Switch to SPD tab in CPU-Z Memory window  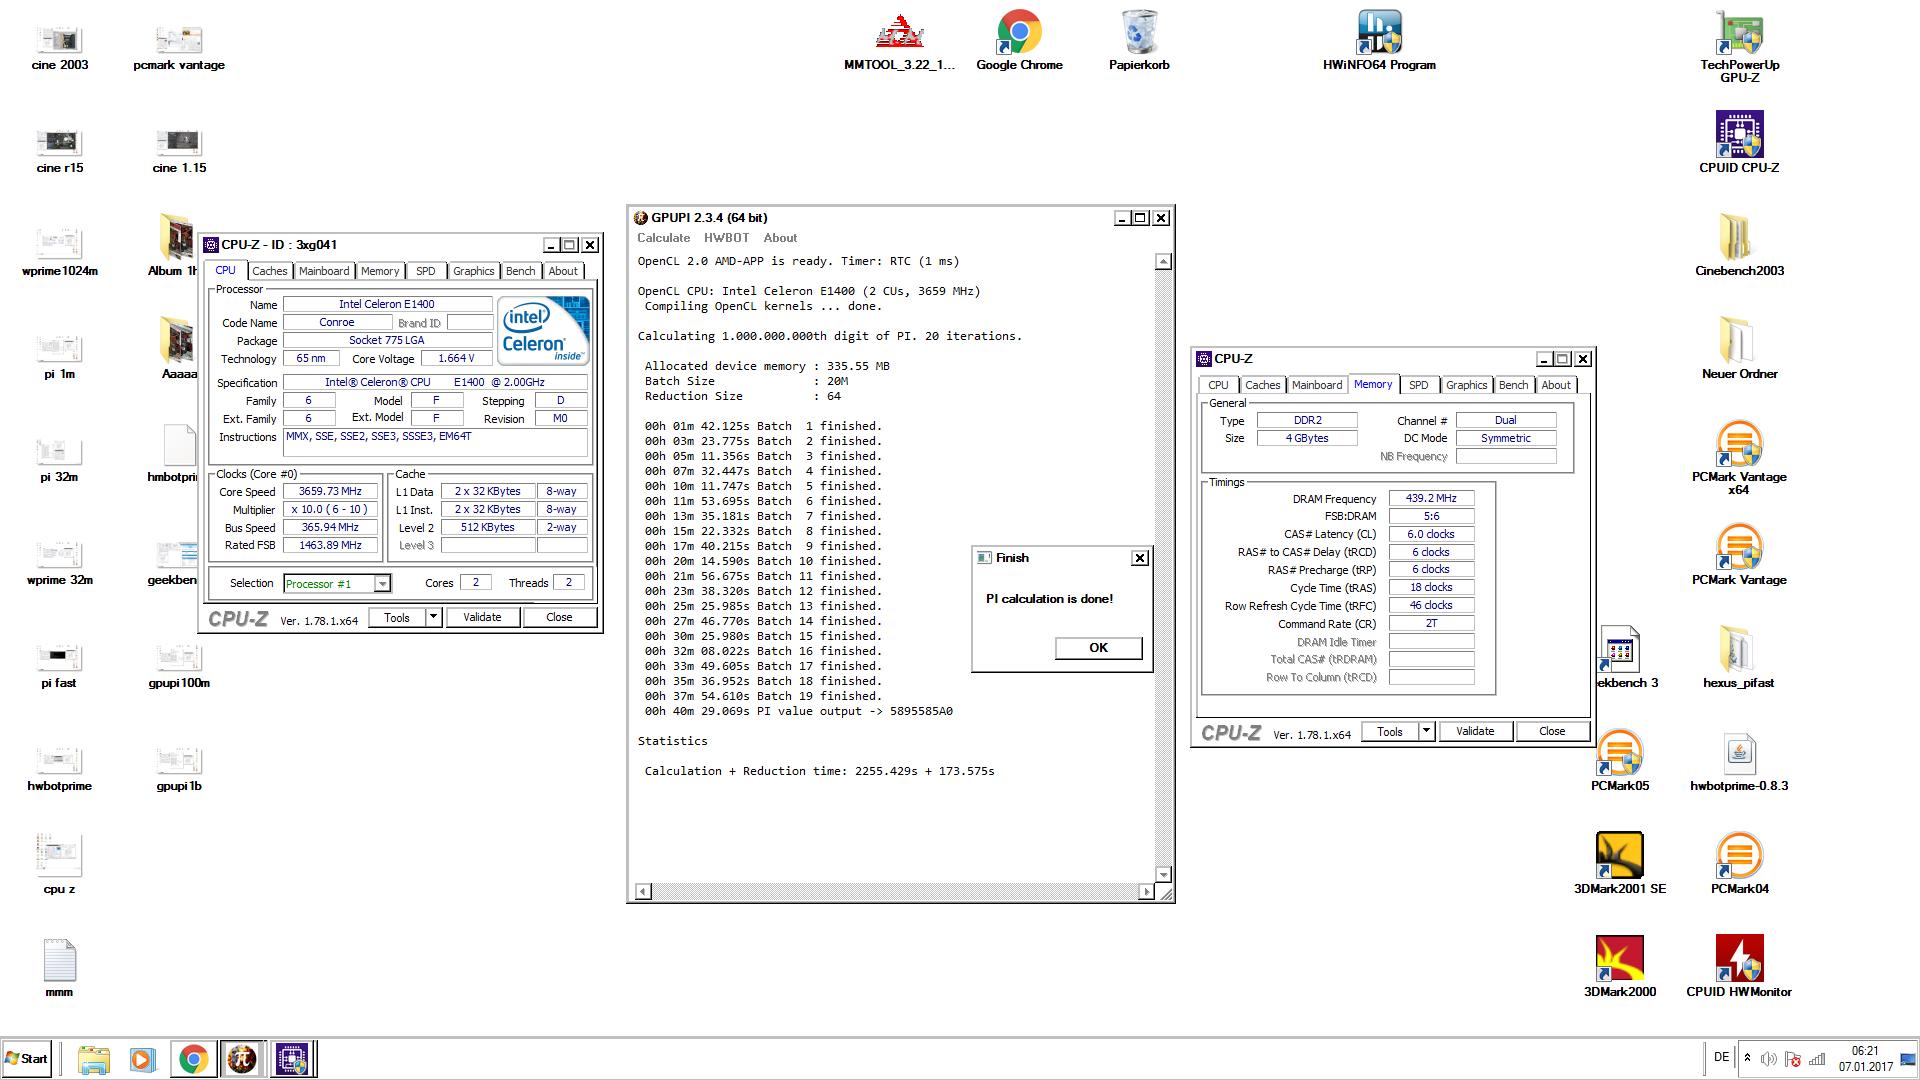(1418, 385)
